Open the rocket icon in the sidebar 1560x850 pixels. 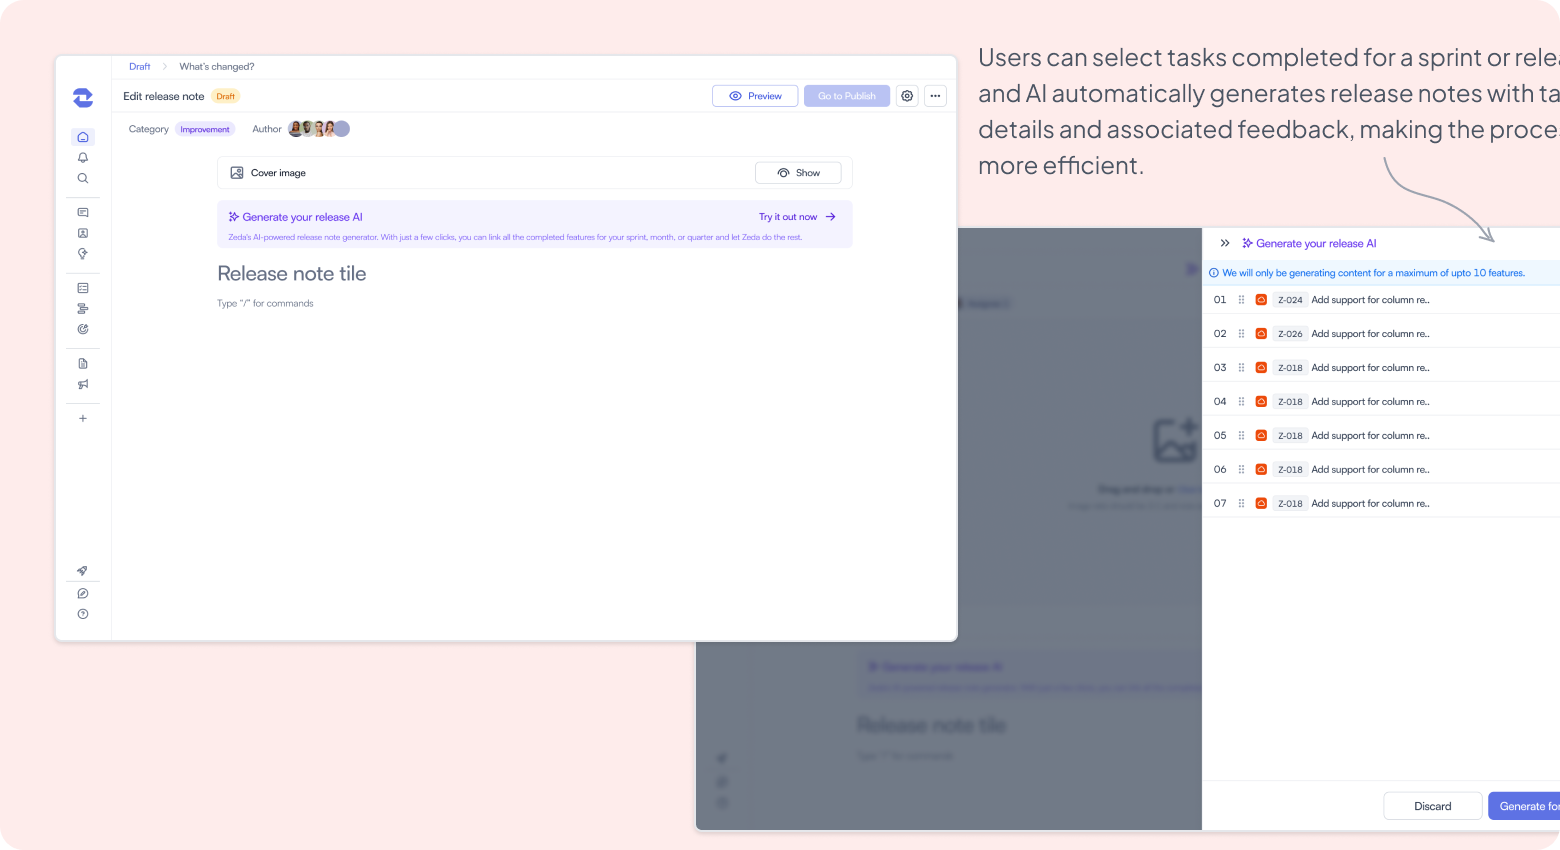pyautogui.click(x=83, y=571)
